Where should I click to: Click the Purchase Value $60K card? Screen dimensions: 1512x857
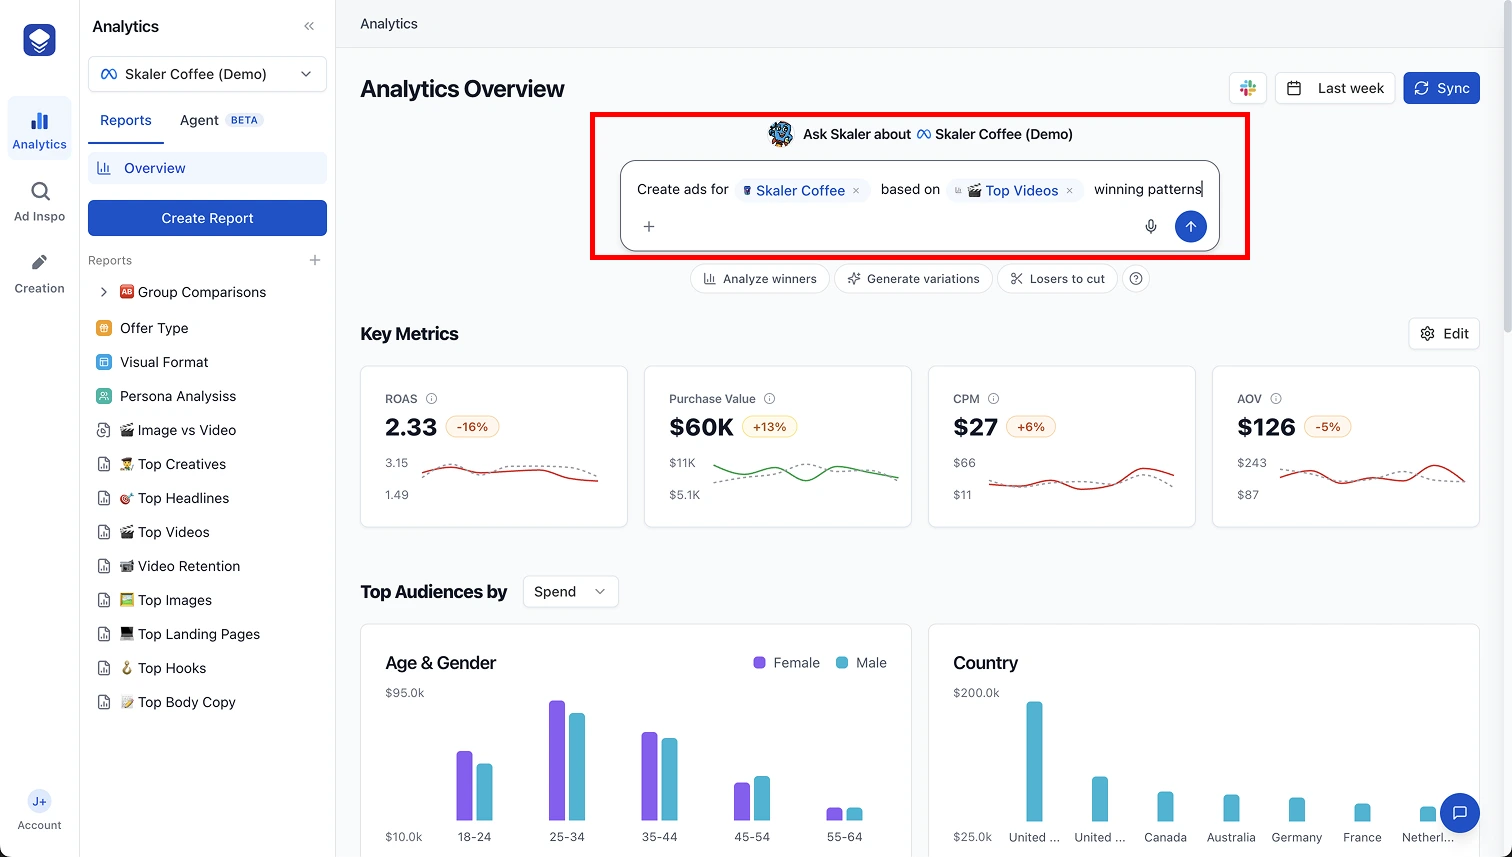point(778,446)
